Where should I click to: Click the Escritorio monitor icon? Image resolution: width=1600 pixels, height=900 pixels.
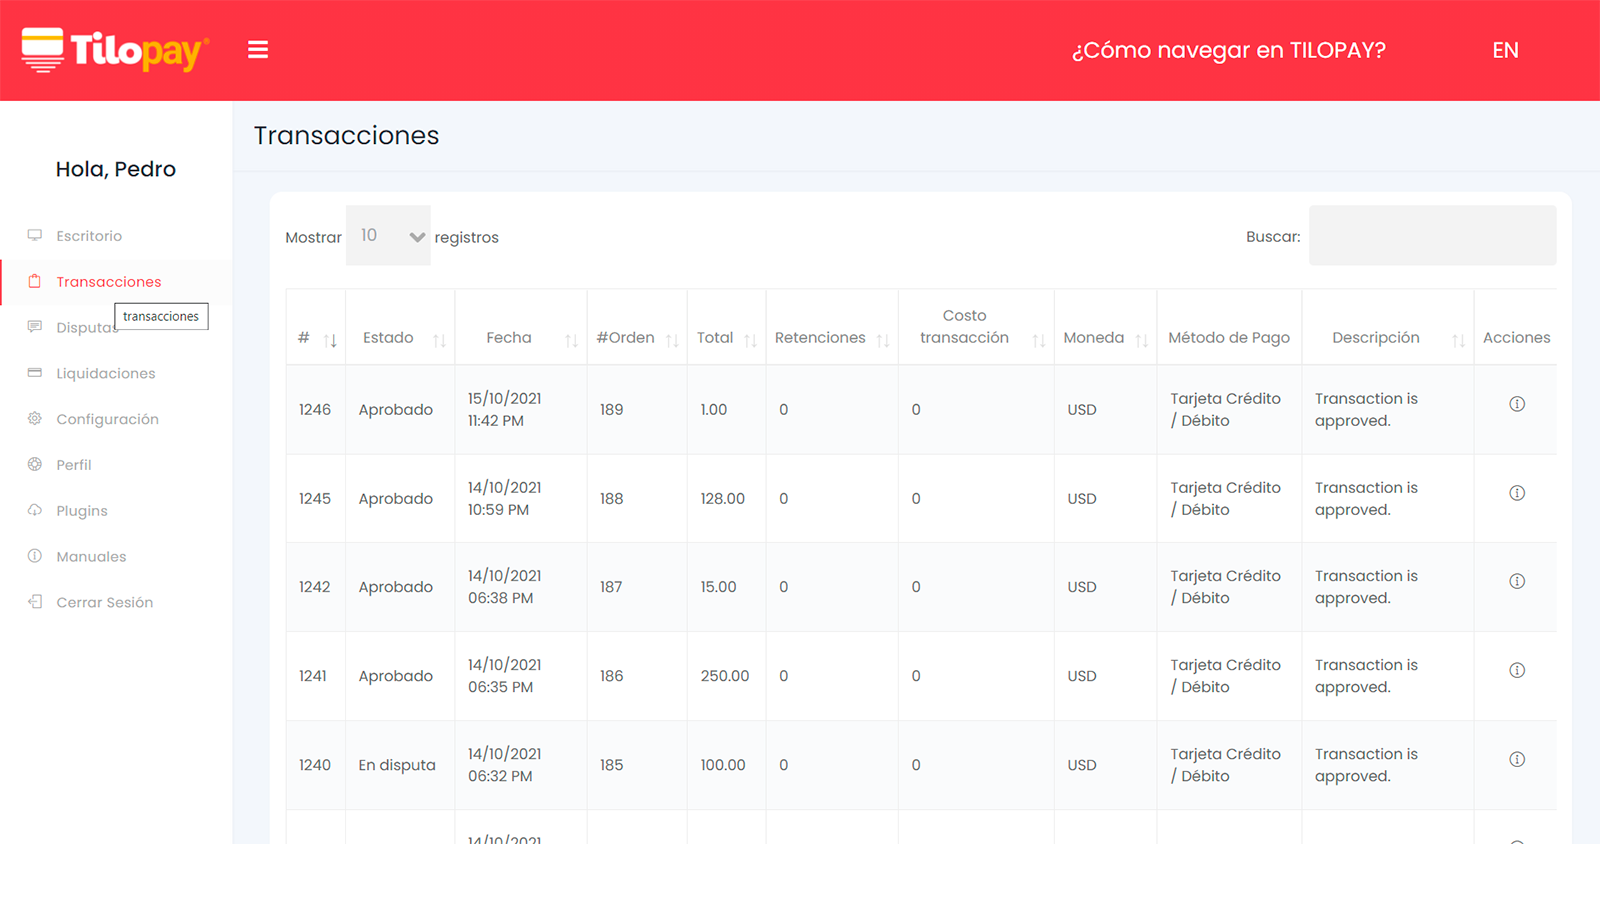point(35,235)
